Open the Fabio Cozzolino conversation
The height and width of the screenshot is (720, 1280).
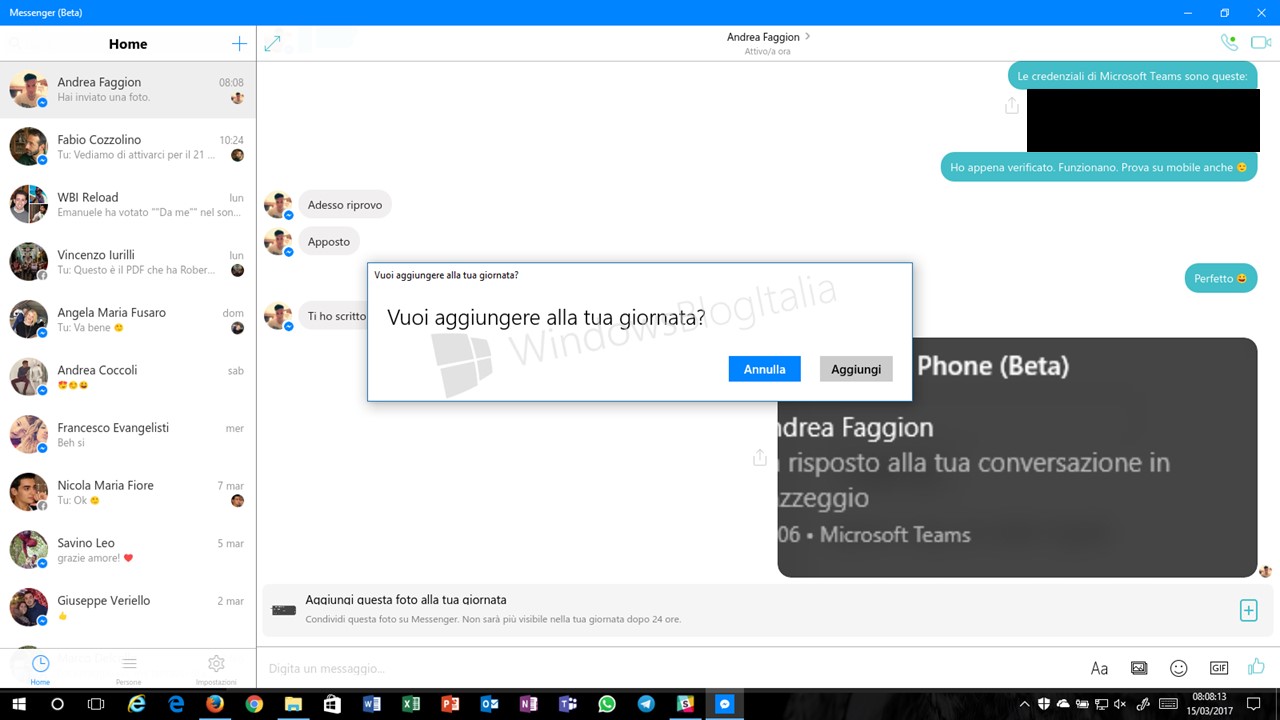[x=128, y=147]
